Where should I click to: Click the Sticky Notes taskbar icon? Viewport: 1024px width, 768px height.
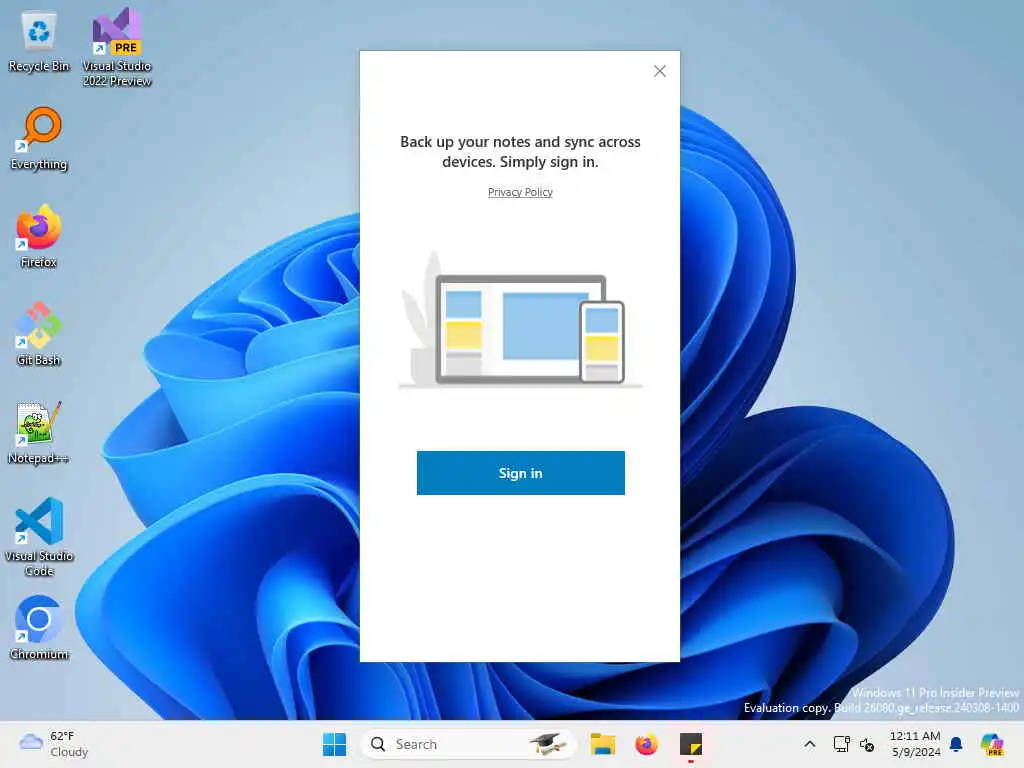690,744
